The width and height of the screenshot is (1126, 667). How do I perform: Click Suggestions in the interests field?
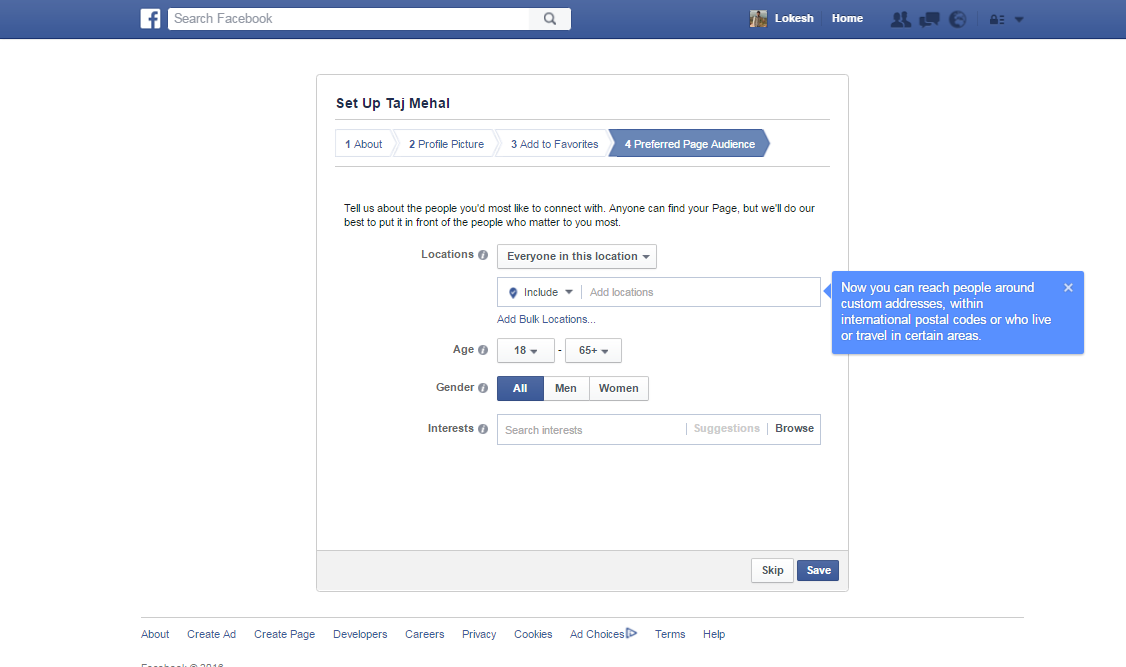(726, 428)
